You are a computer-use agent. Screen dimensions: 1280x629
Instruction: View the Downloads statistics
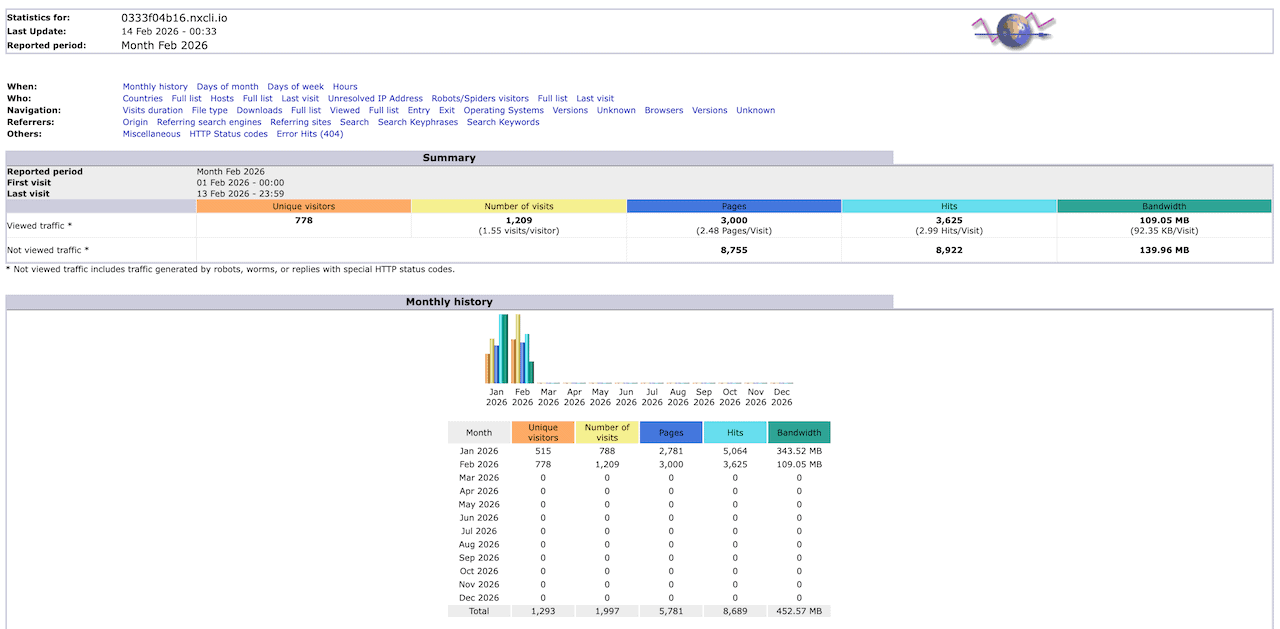click(258, 110)
